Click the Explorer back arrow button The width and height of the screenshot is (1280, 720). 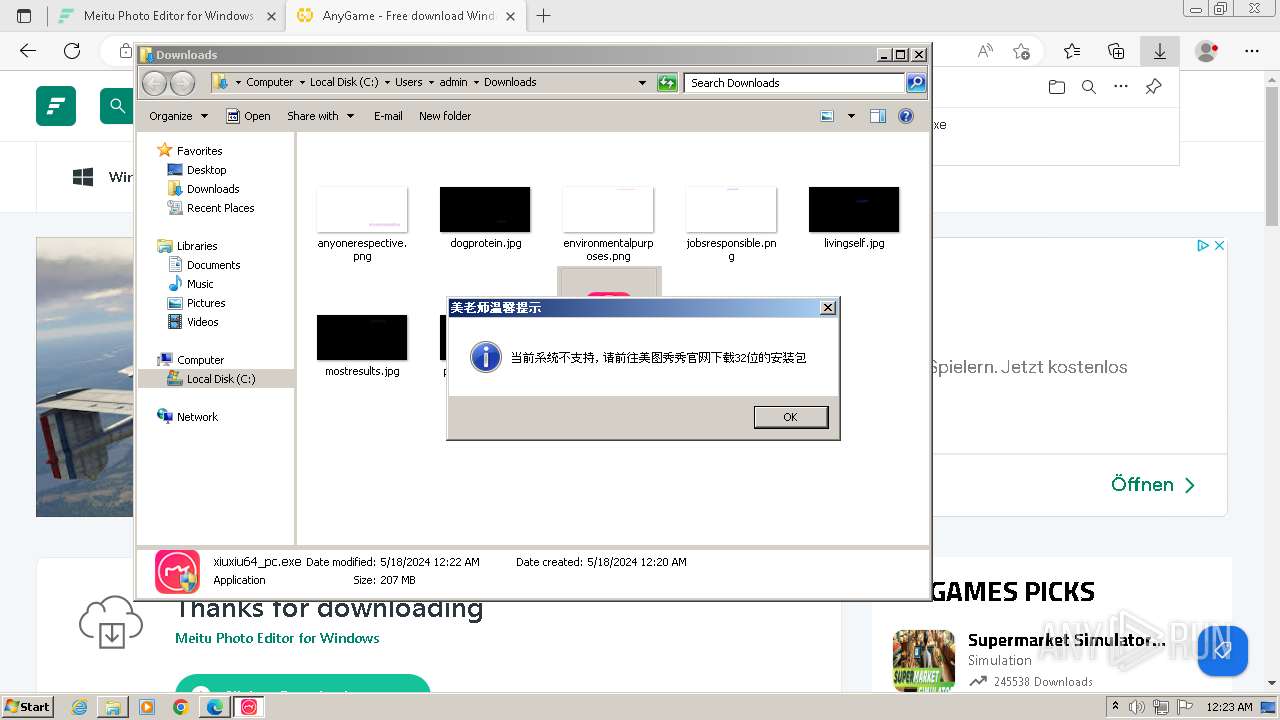154,83
